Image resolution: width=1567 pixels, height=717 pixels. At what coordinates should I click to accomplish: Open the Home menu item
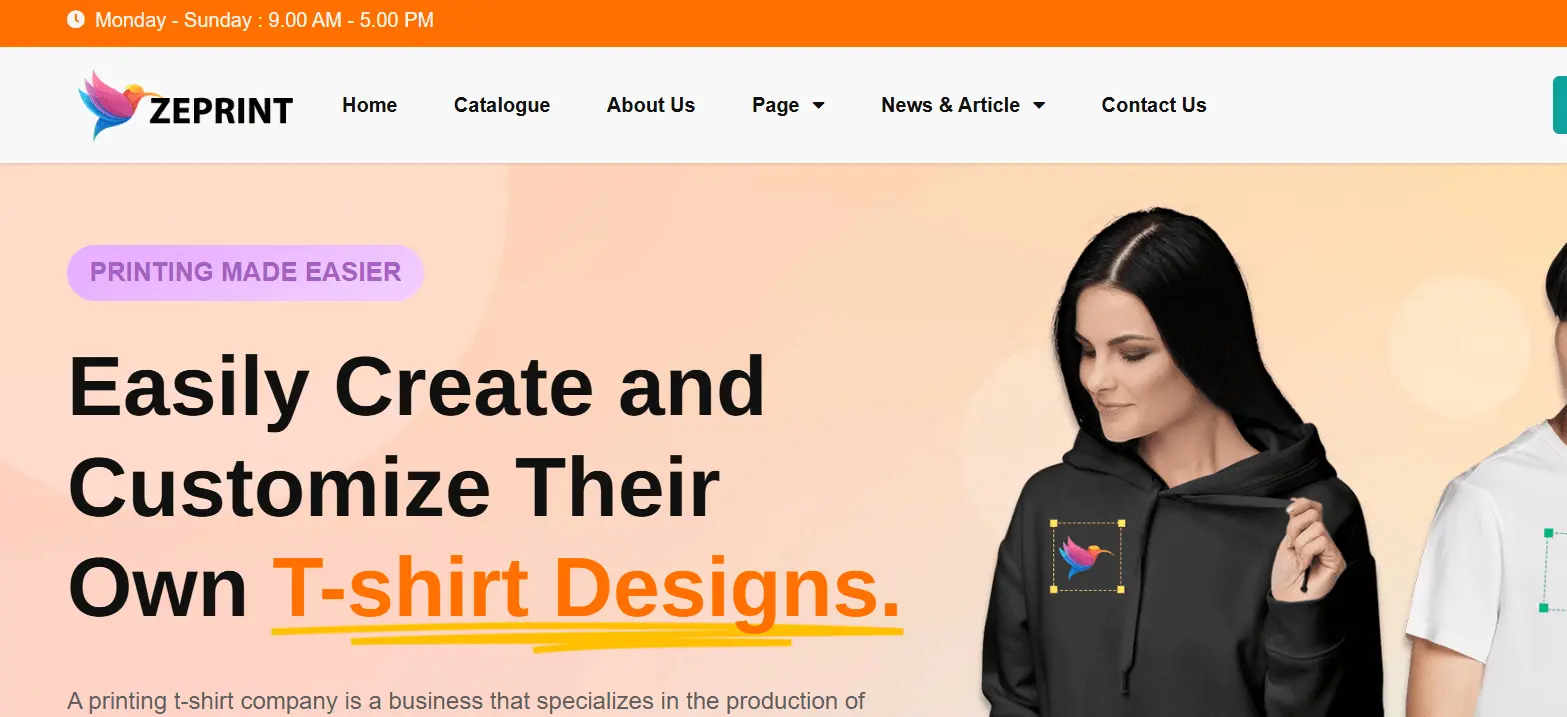pos(369,105)
